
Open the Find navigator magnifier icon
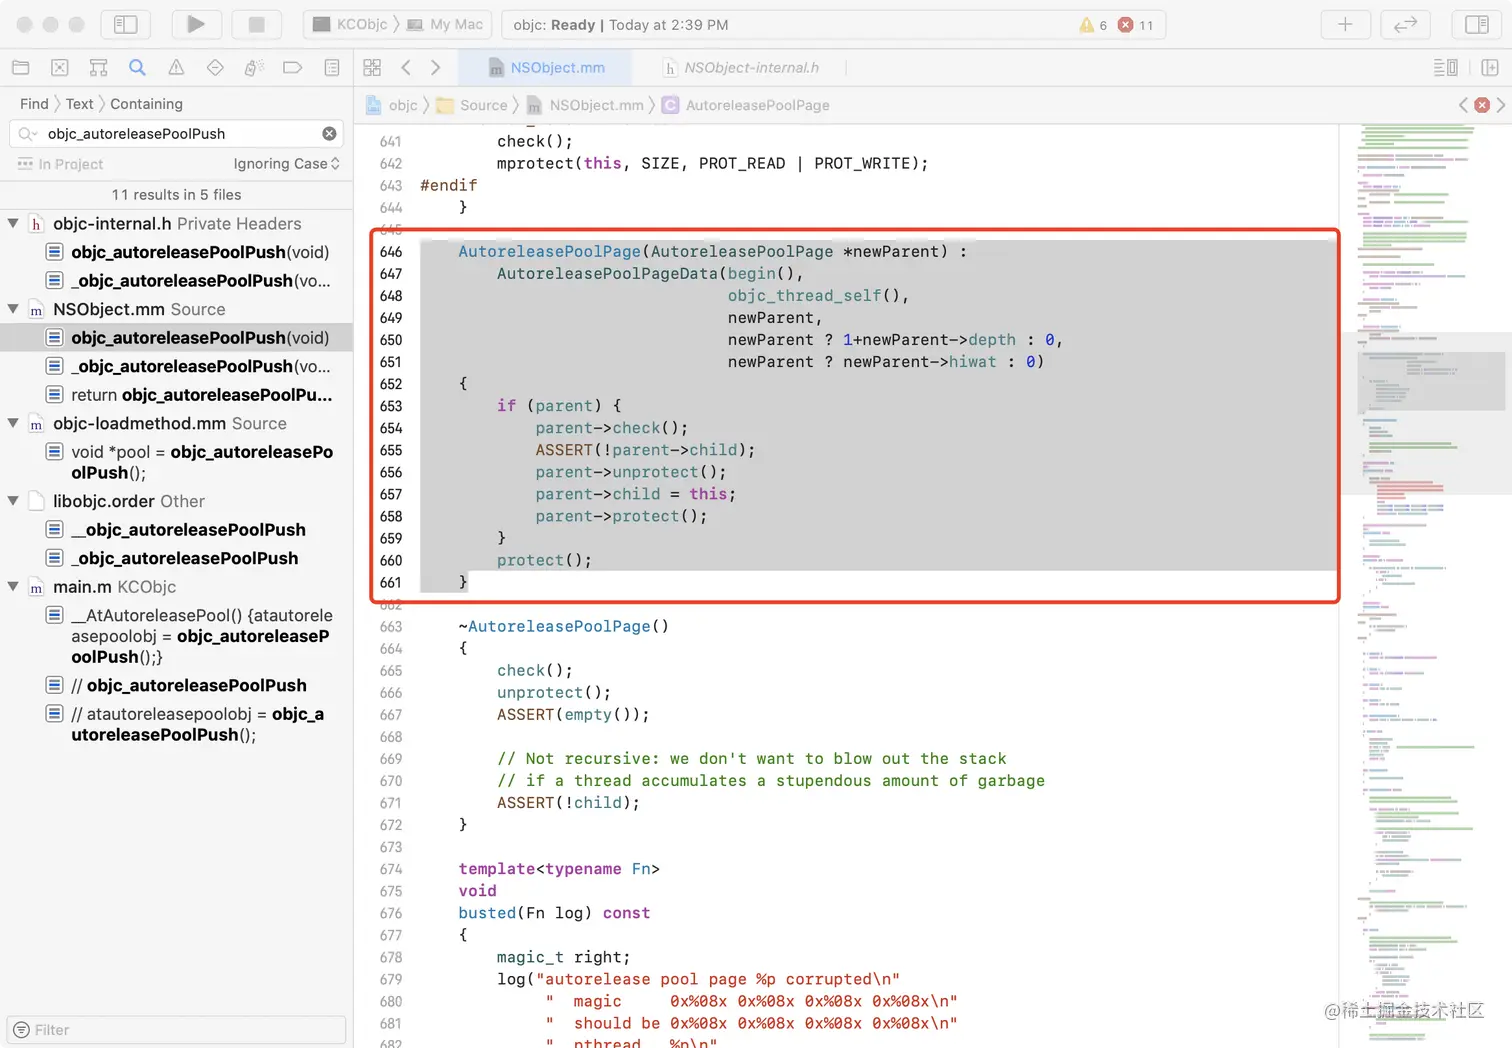137,68
